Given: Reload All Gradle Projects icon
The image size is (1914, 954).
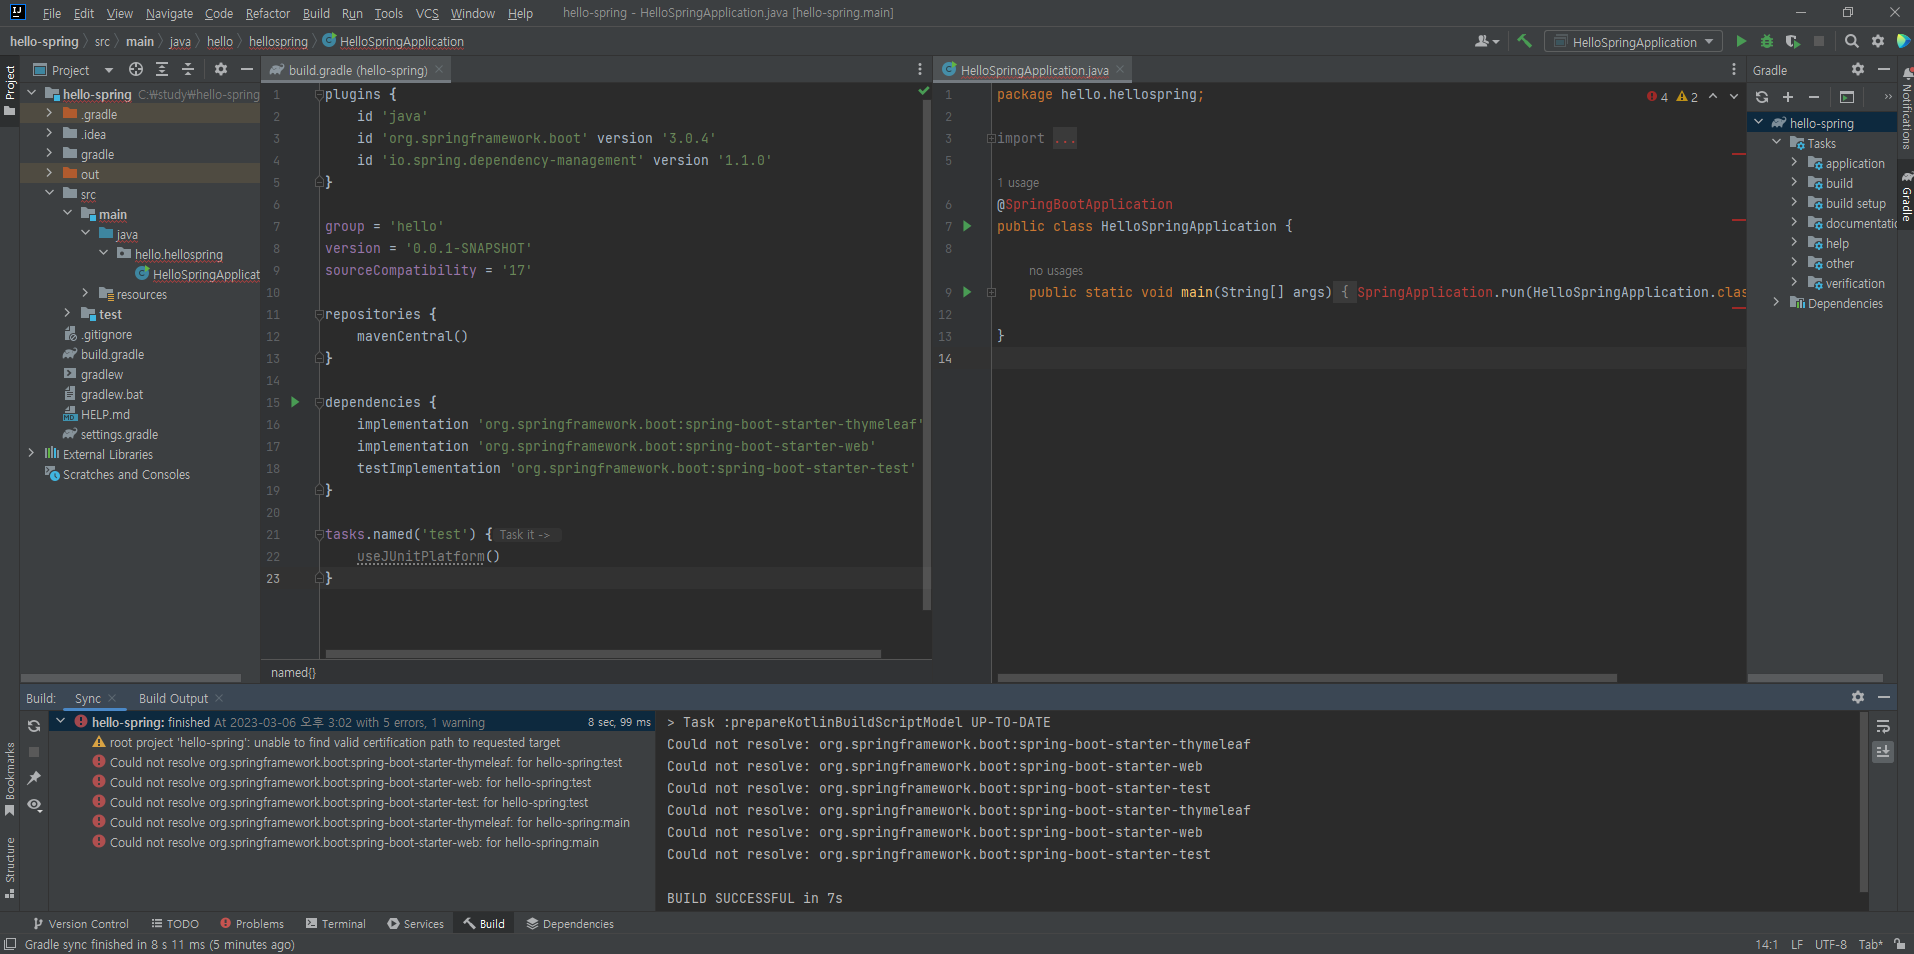Looking at the screenshot, I should click(x=1762, y=97).
